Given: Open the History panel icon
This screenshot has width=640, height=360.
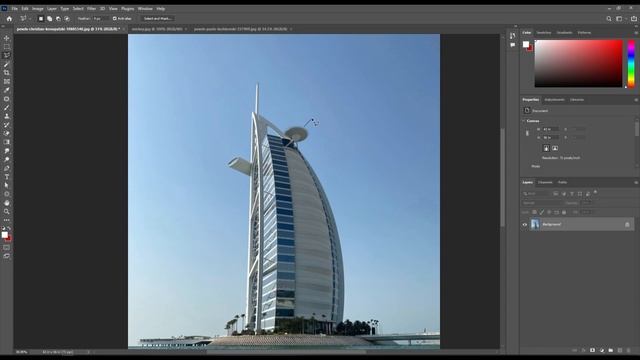Looking at the screenshot, I should [x=513, y=36].
